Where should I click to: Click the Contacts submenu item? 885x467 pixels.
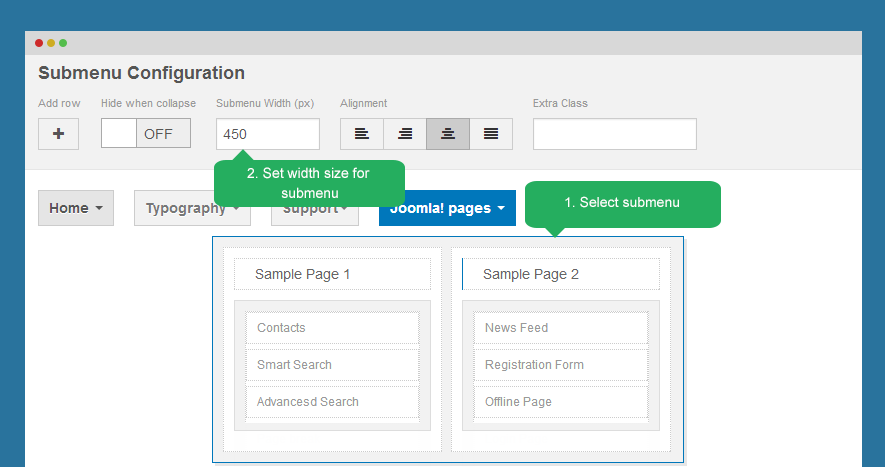coord(332,328)
